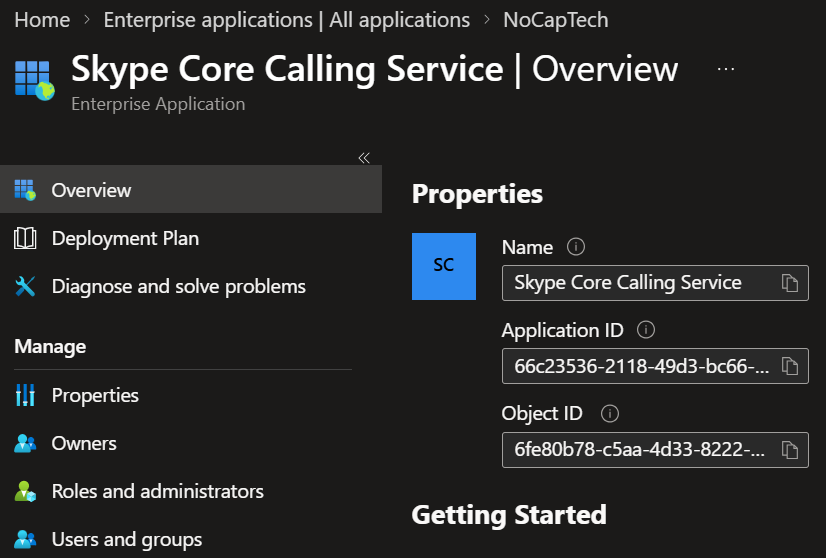This screenshot has height=558, width=826.
Task: Click the Overview grid icon in sidebar
Action: (x=25, y=190)
